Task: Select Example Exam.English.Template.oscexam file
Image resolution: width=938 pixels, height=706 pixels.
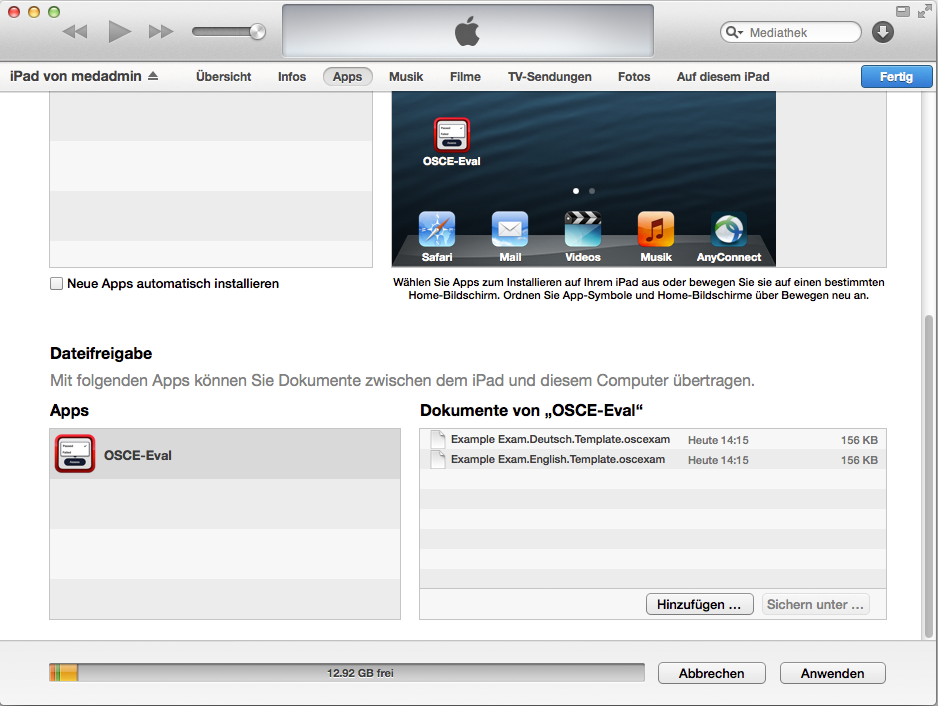Action: tap(653, 459)
